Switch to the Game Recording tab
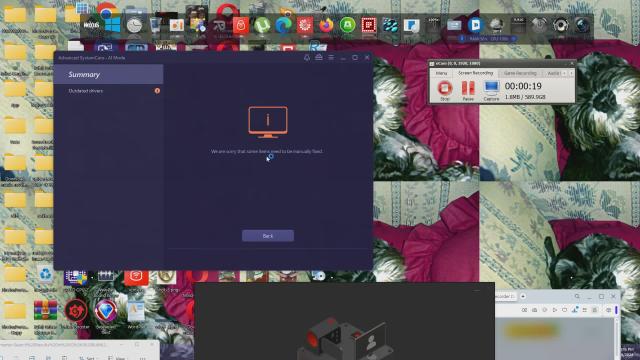Viewport: 640px width, 360px height. coord(520,73)
